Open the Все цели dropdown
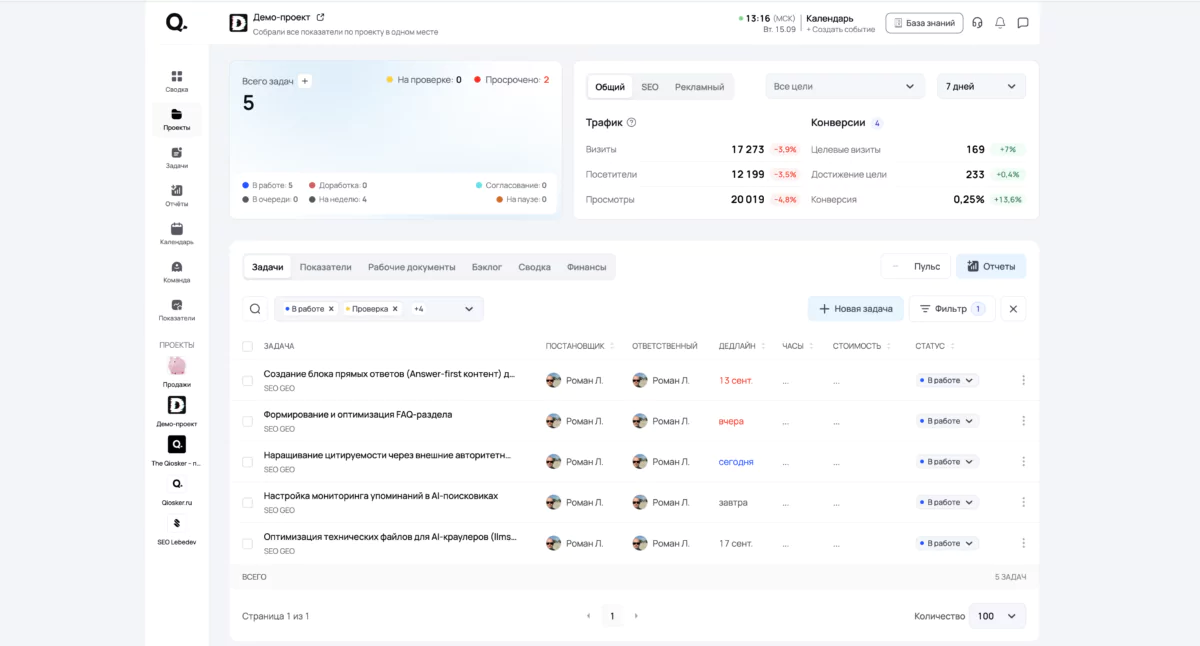1200x646 pixels. click(x=845, y=87)
